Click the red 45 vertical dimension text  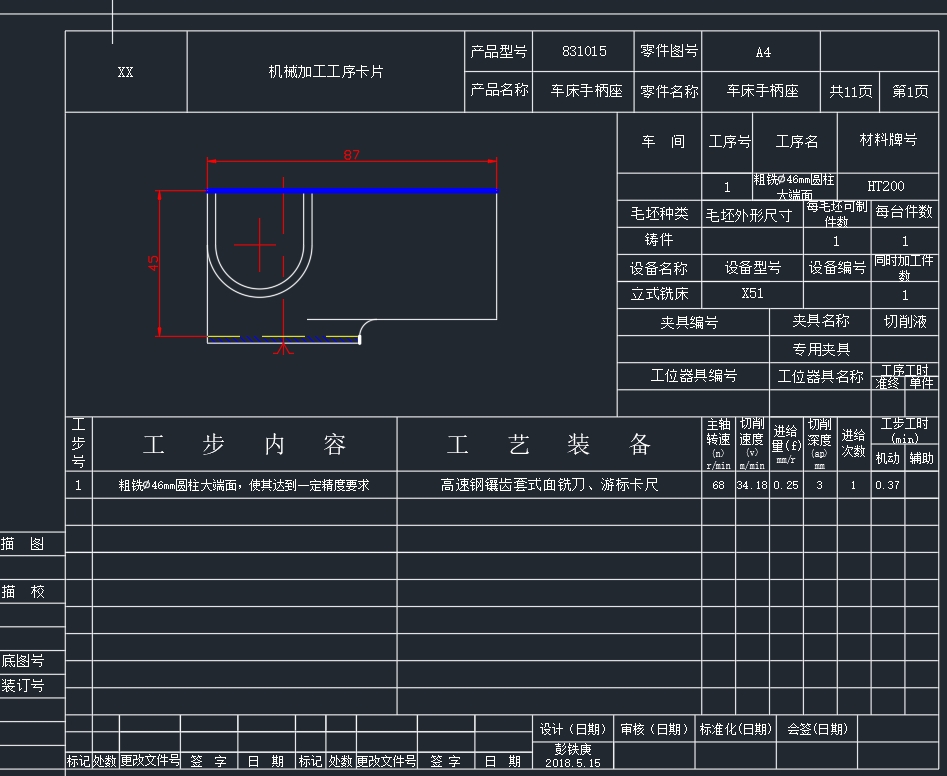click(x=153, y=263)
